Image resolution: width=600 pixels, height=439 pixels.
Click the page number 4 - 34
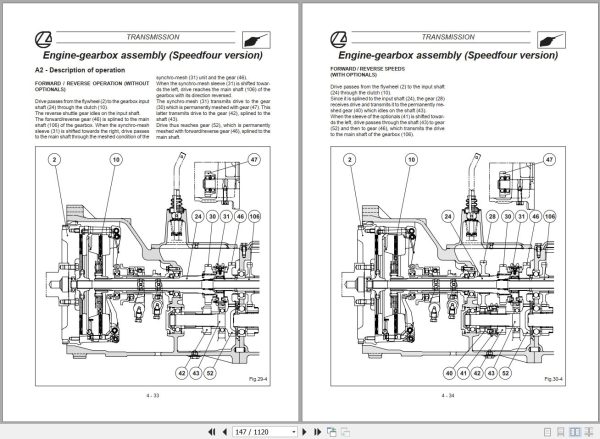coord(448,395)
